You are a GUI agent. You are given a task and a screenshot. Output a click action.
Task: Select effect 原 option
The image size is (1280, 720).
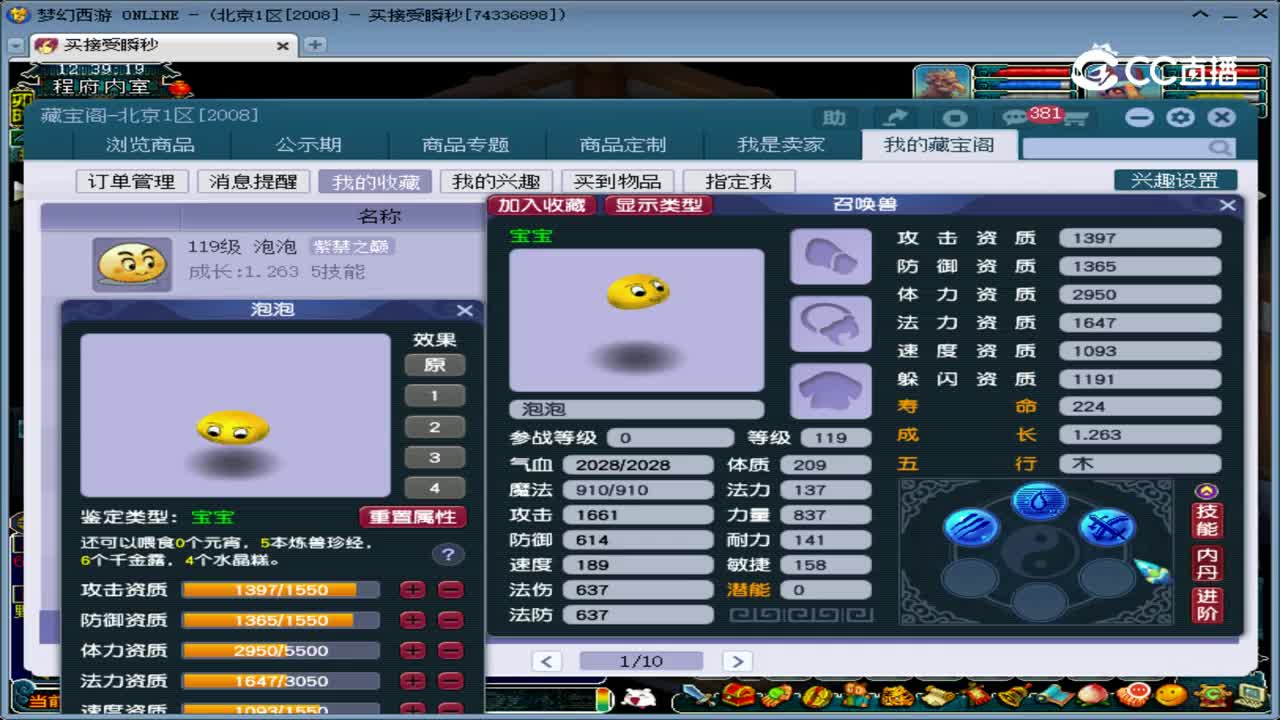435,365
